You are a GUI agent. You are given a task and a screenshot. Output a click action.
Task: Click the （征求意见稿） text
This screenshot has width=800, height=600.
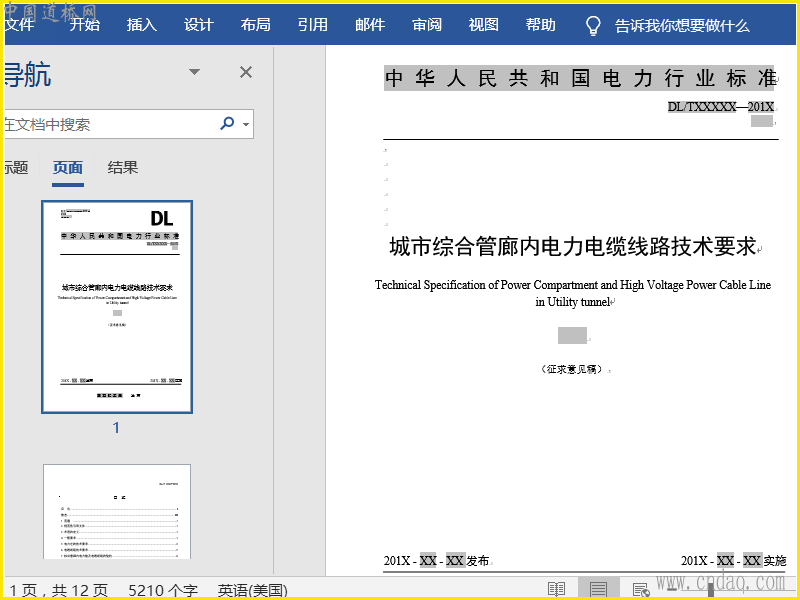pos(572,369)
